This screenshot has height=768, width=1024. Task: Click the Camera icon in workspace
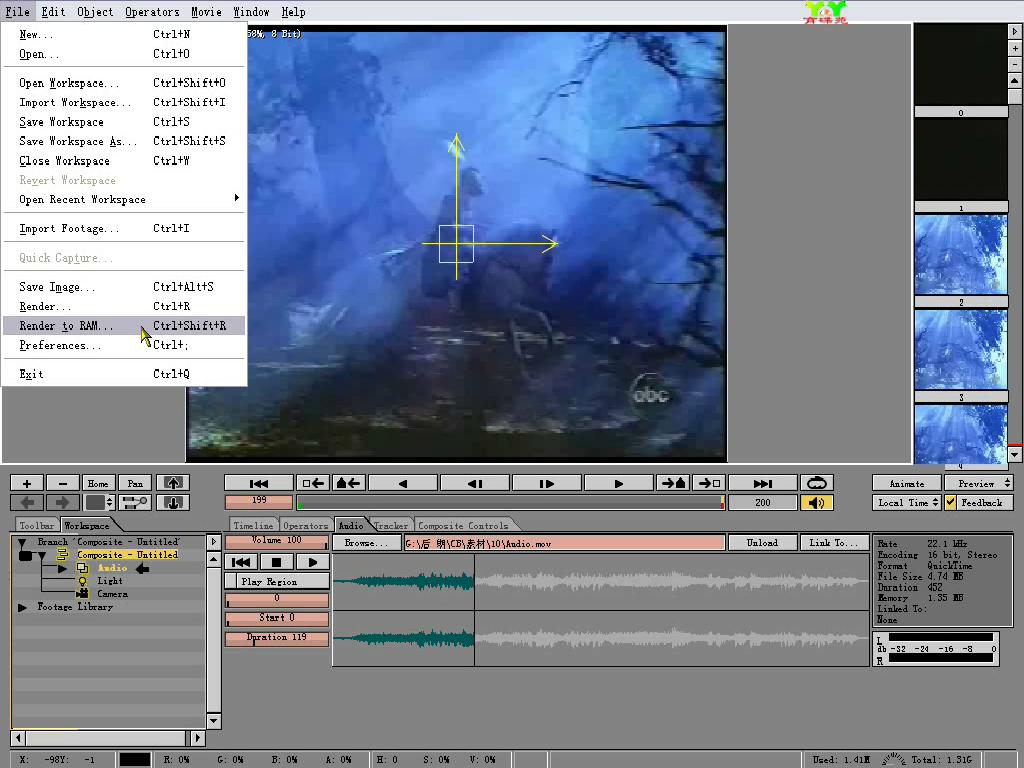(82, 594)
